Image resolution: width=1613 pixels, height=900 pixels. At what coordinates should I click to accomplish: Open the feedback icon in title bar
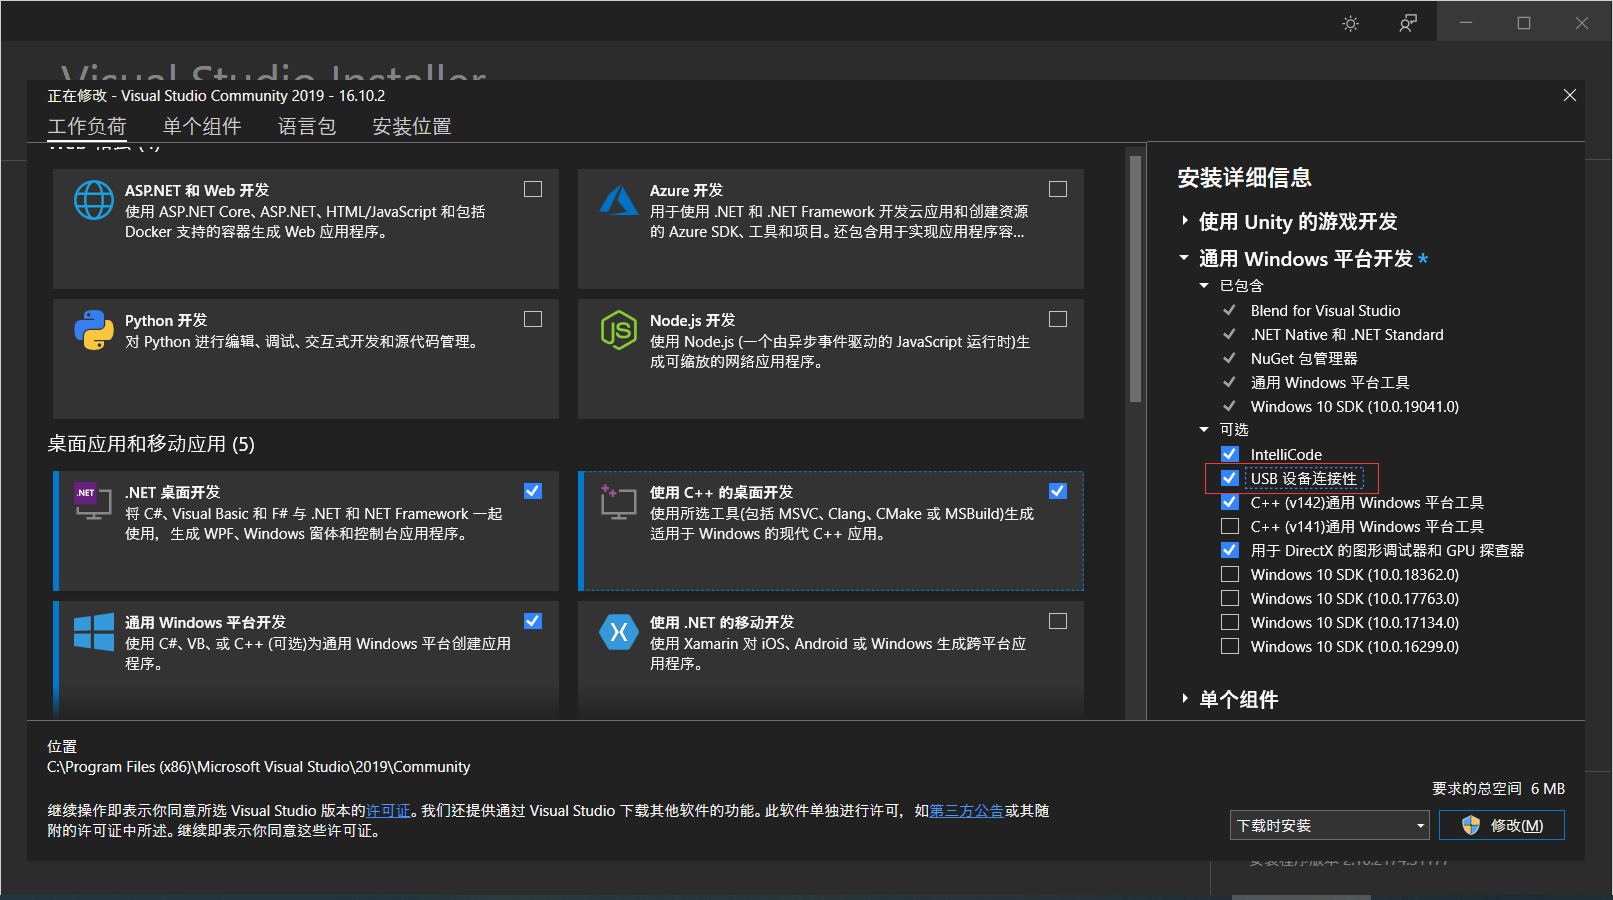tap(1408, 23)
